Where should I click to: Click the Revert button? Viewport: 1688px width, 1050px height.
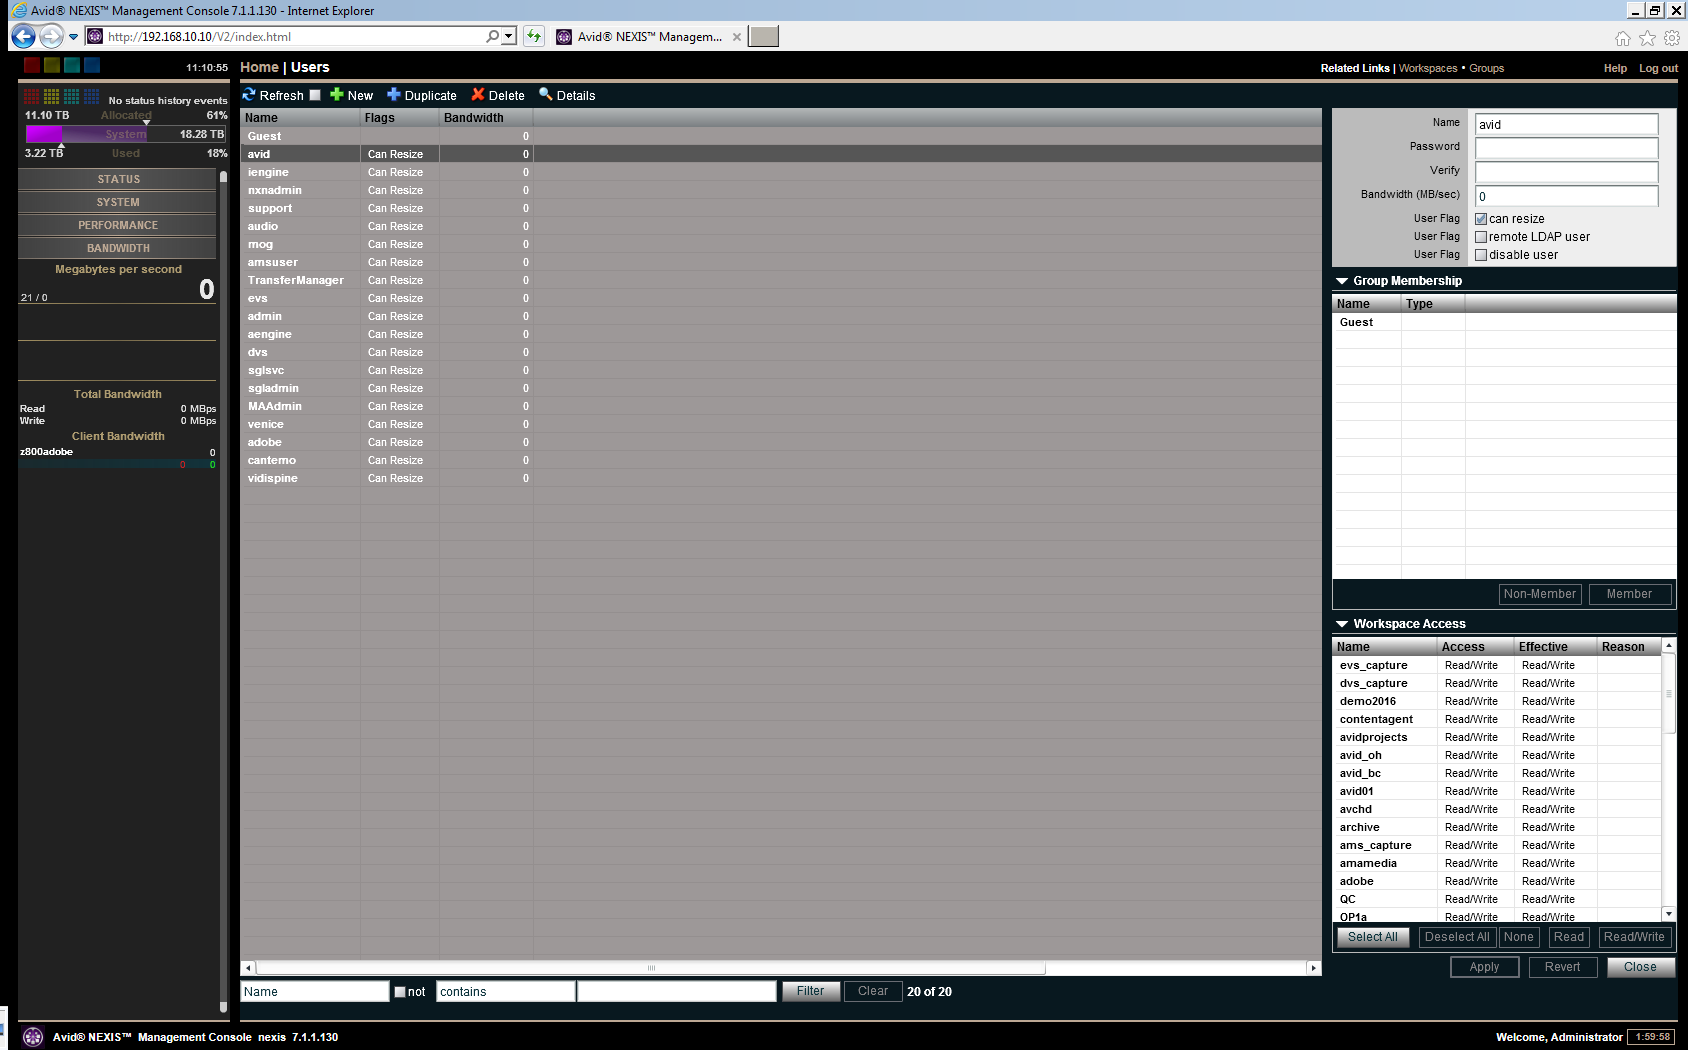tap(1562, 967)
